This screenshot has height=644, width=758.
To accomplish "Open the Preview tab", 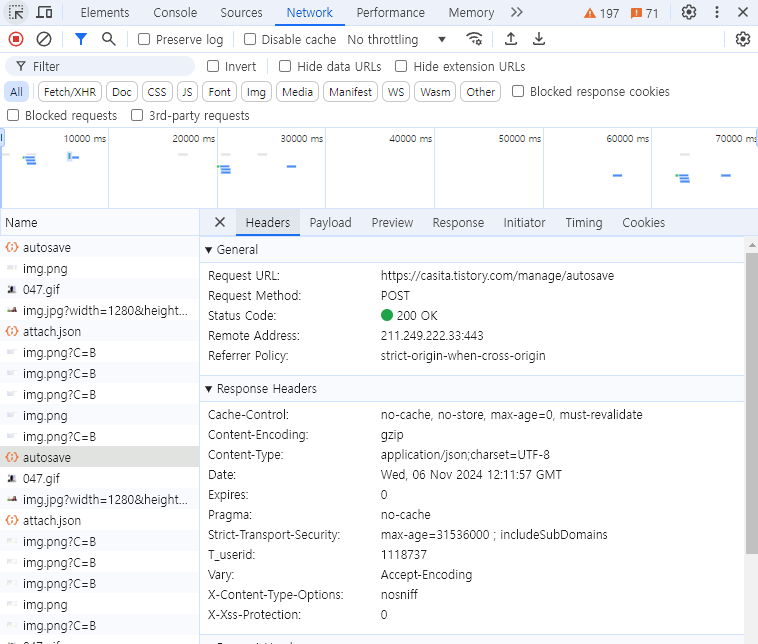I will point(392,222).
